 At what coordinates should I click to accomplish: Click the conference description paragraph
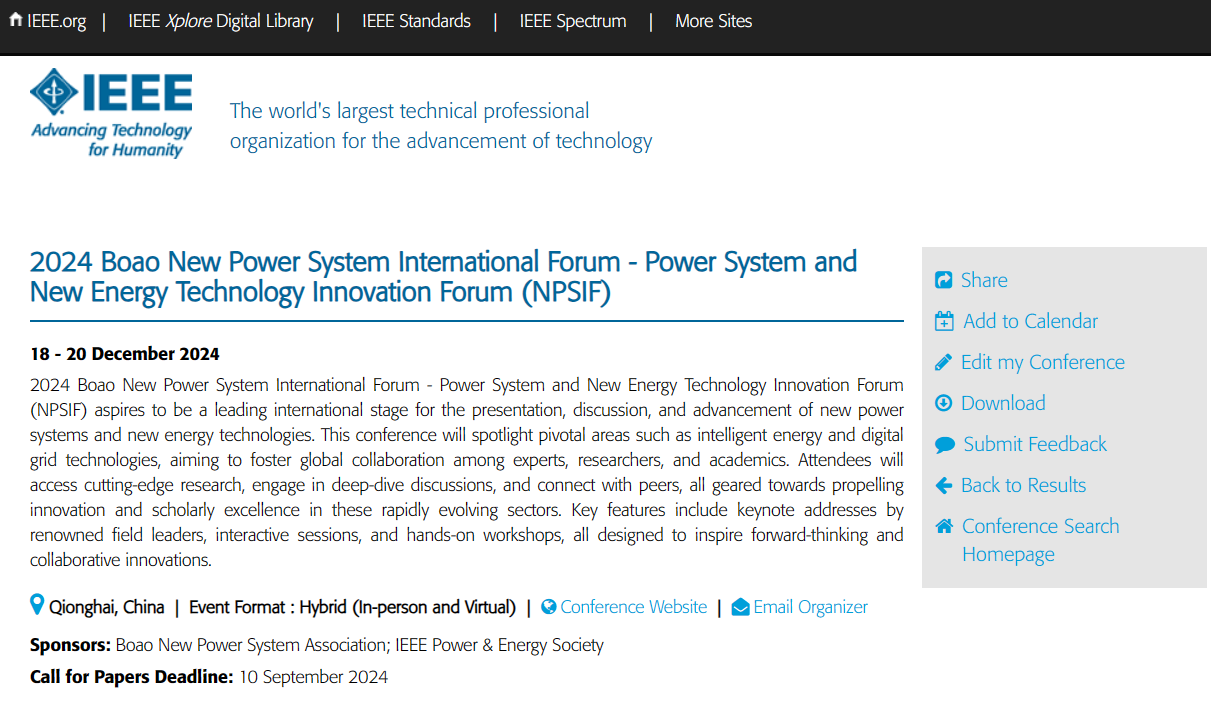(x=467, y=472)
